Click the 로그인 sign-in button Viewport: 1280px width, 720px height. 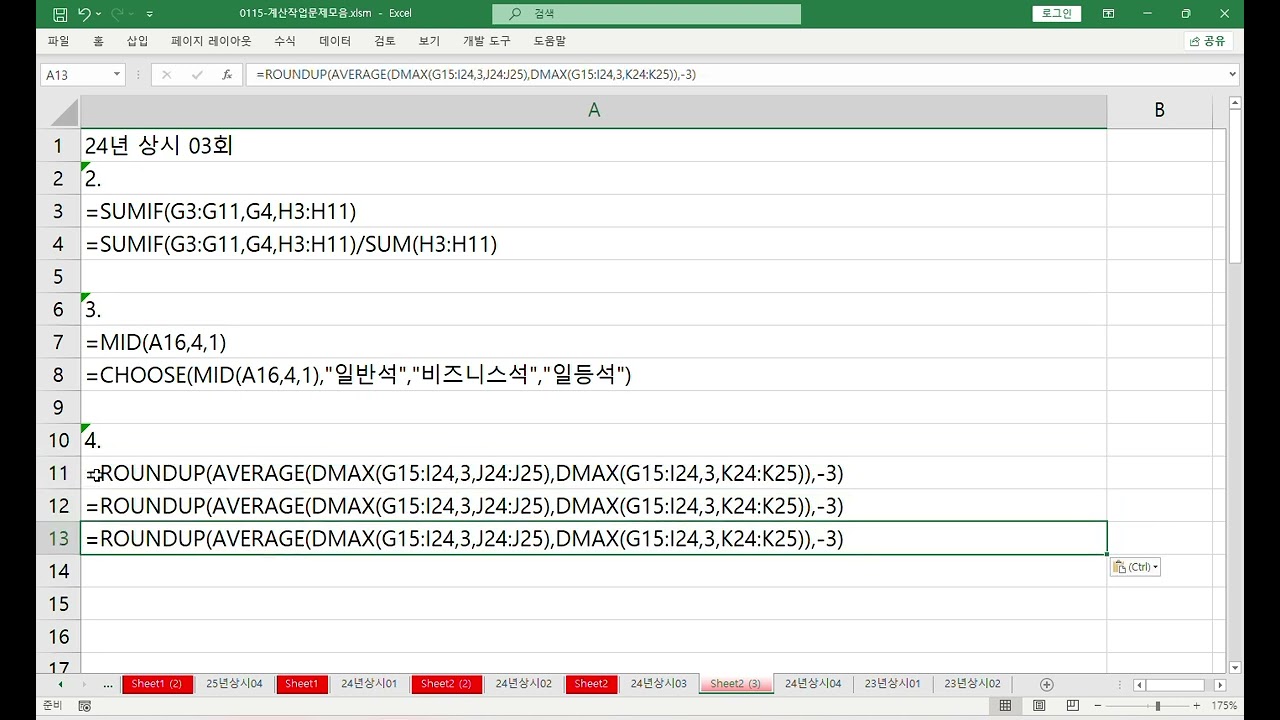(x=1056, y=14)
